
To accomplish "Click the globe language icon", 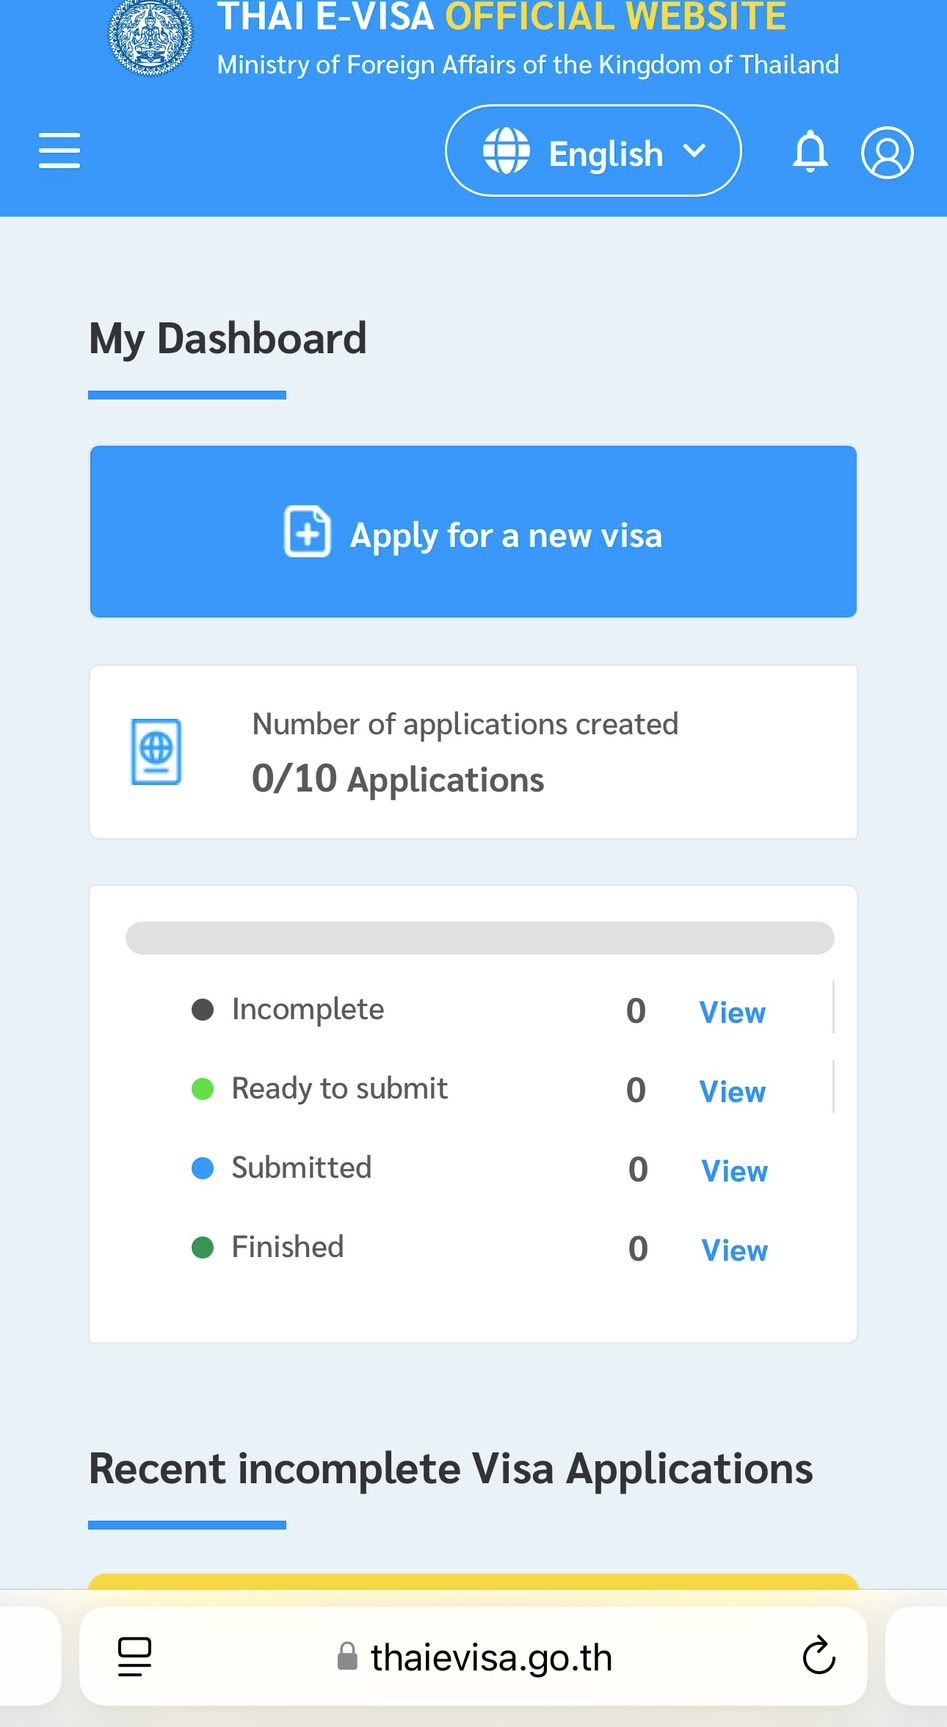I will 507,152.
